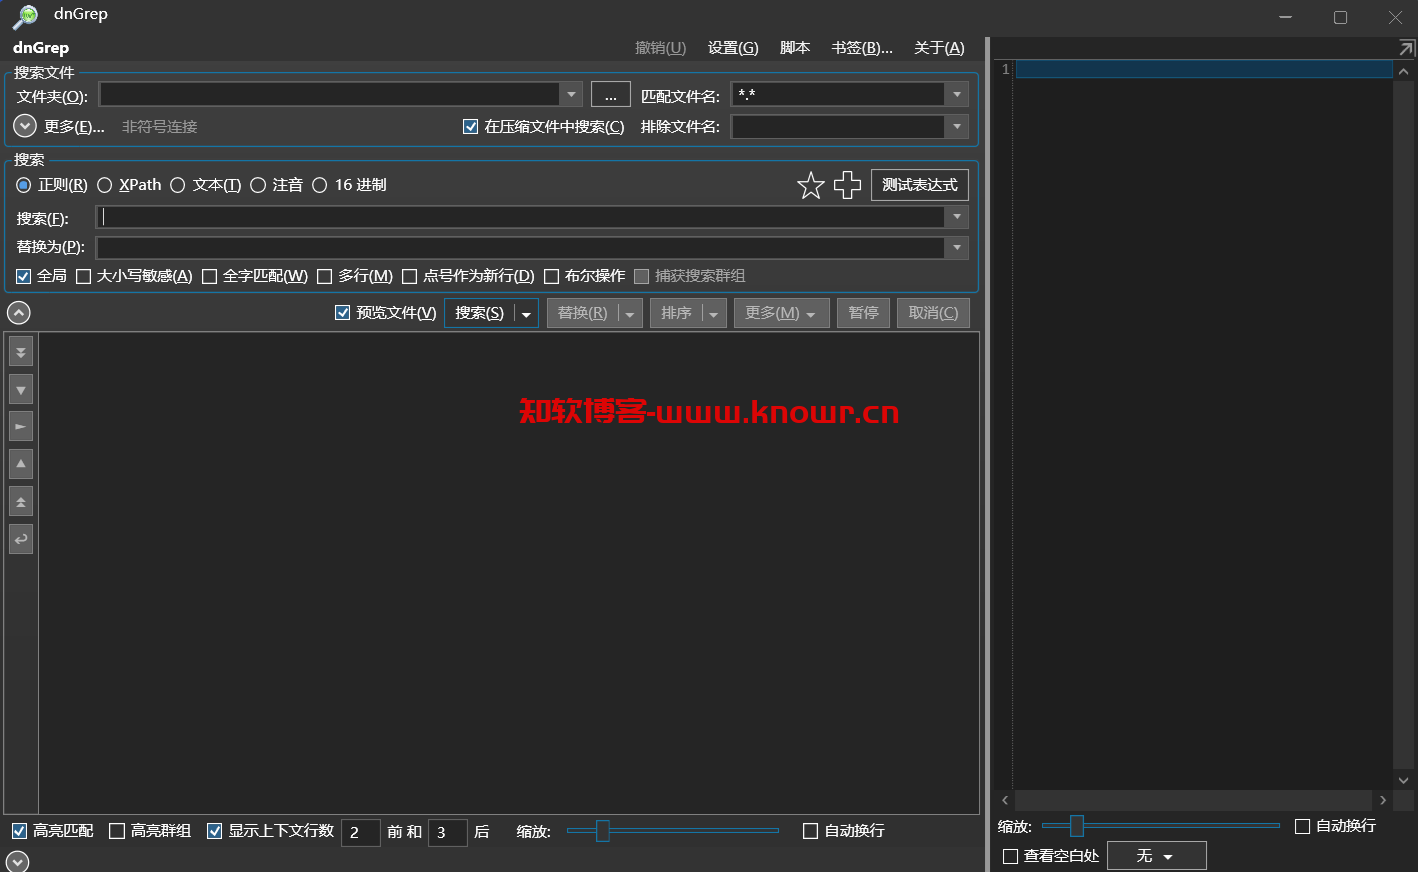Click the star bookmark icon
This screenshot has width=1418, height=872.
811,185
